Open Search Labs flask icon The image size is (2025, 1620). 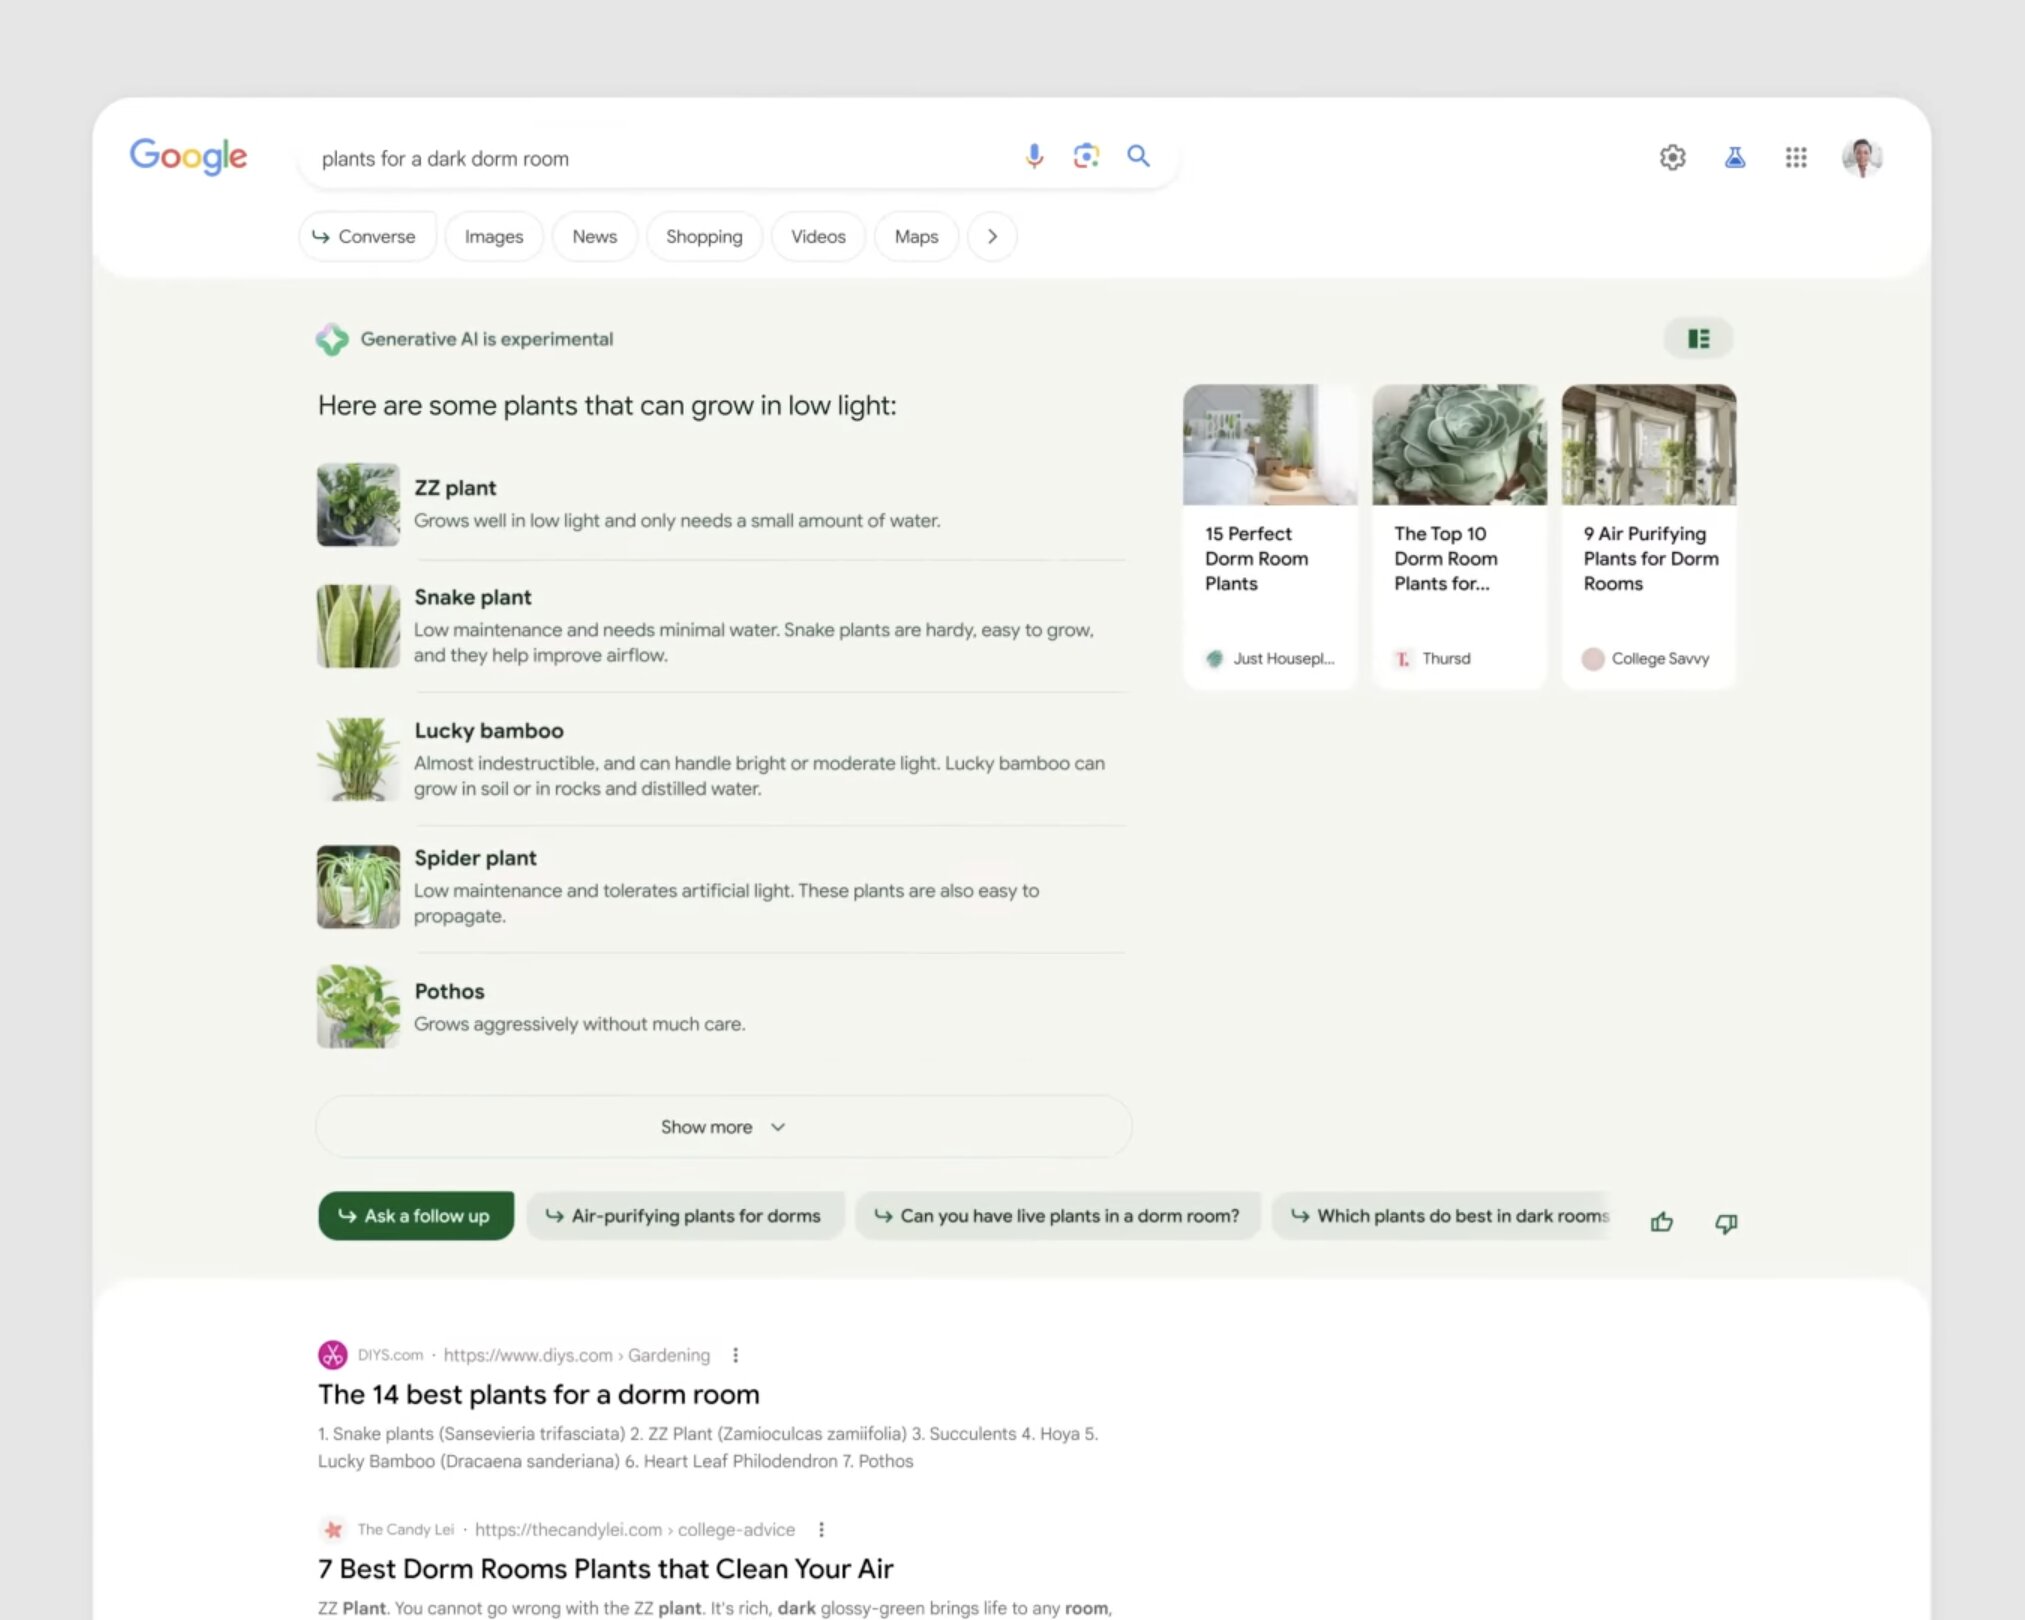click(1735, 157)
